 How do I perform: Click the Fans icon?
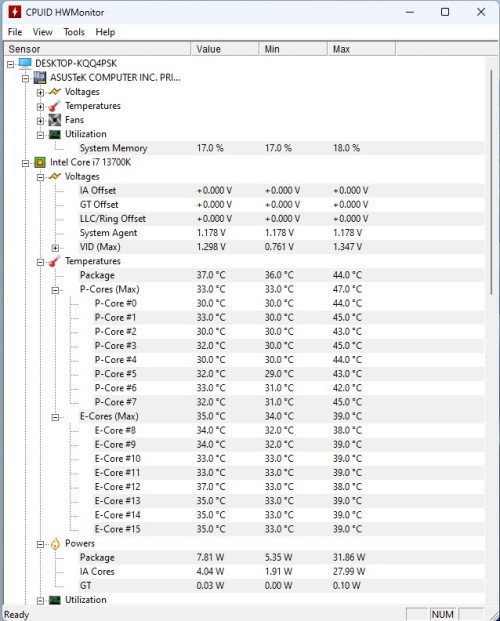coord(55,120)
